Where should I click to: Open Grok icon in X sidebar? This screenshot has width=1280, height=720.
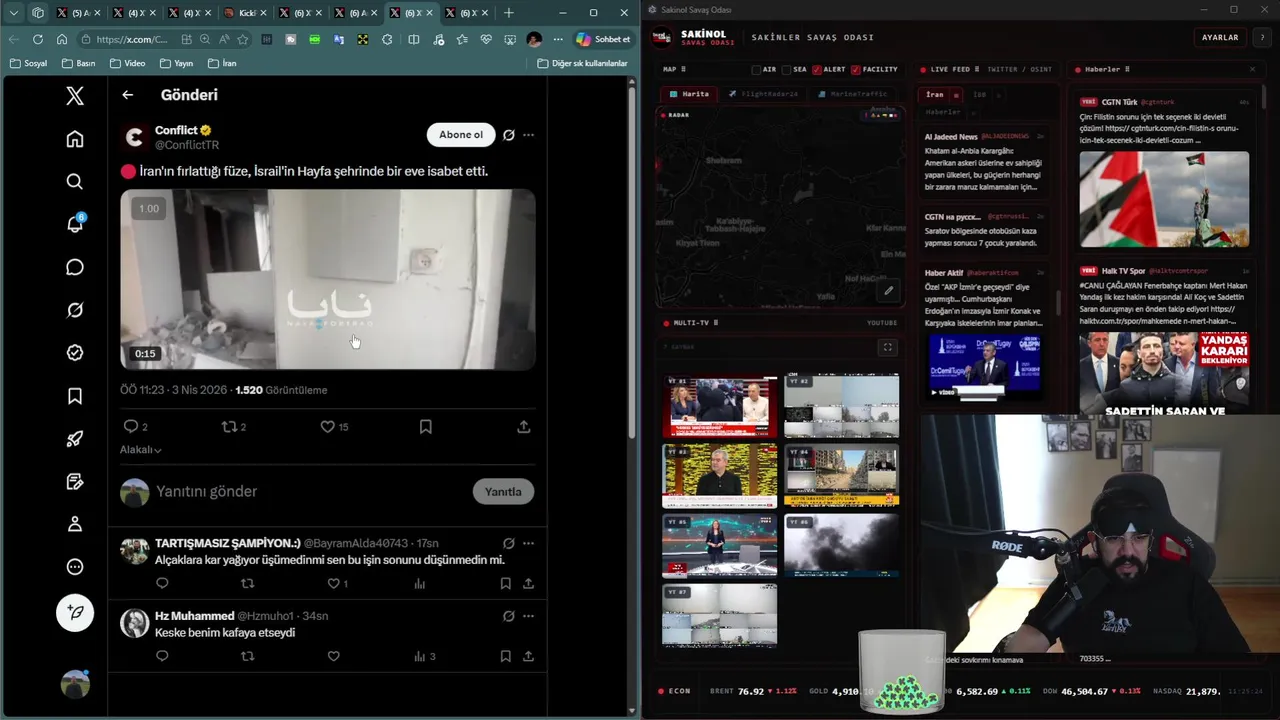point(75,310)
